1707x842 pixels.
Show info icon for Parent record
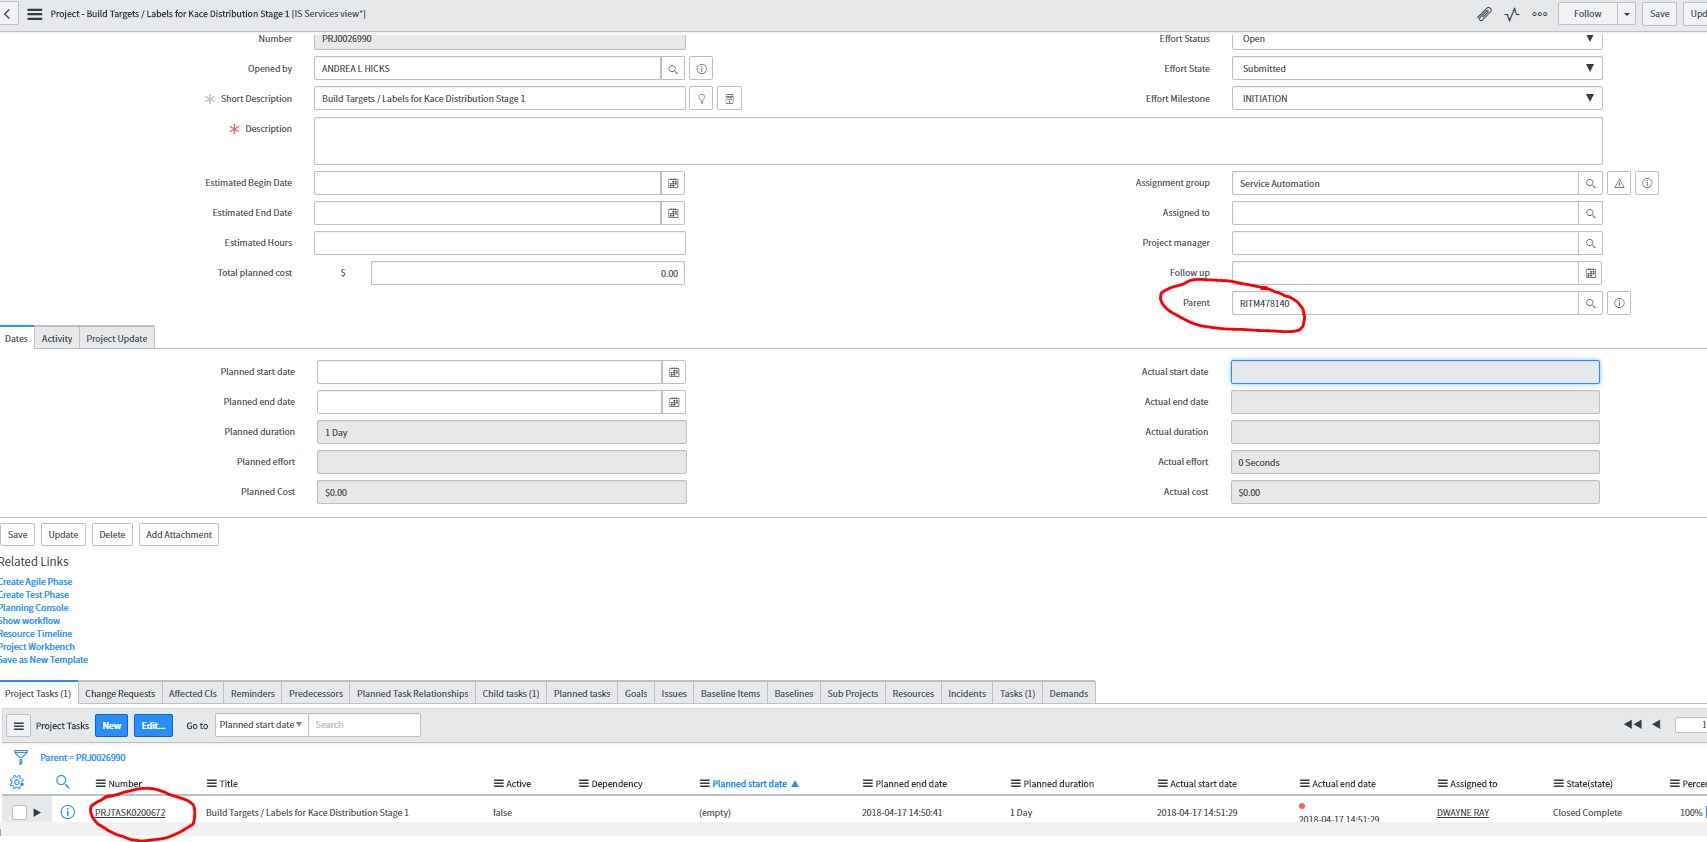pos(1620,303)
